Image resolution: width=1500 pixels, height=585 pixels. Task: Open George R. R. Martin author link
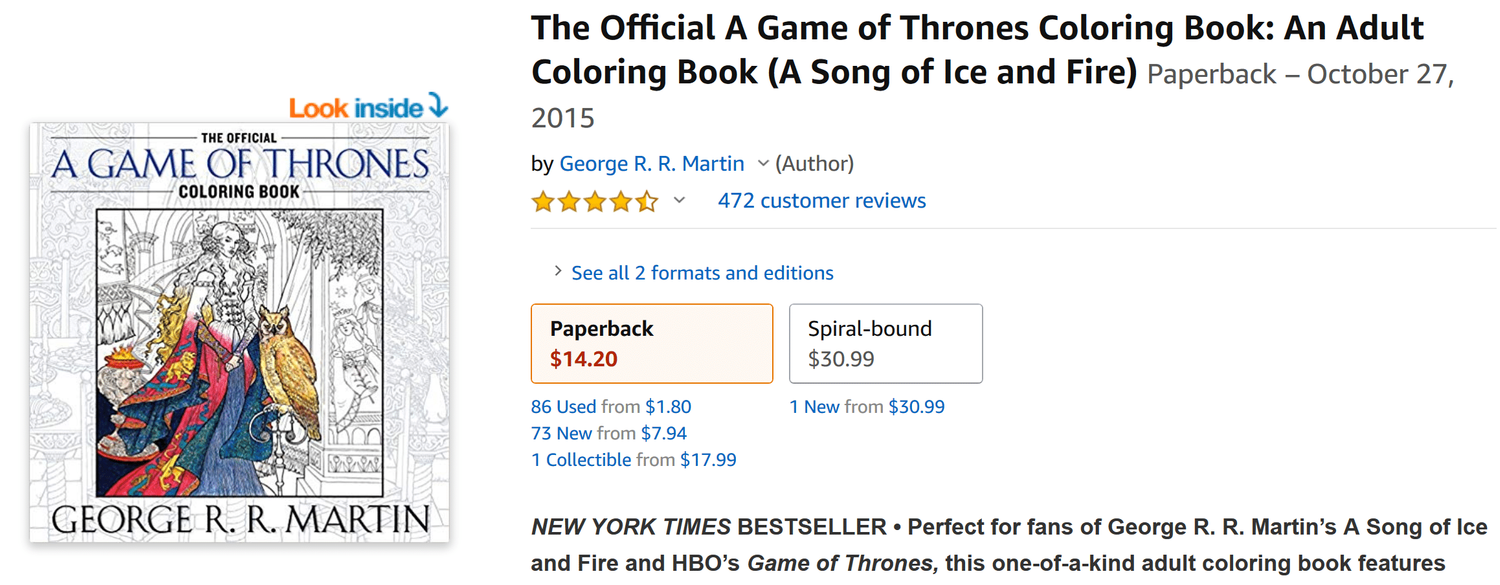point(652,163)
